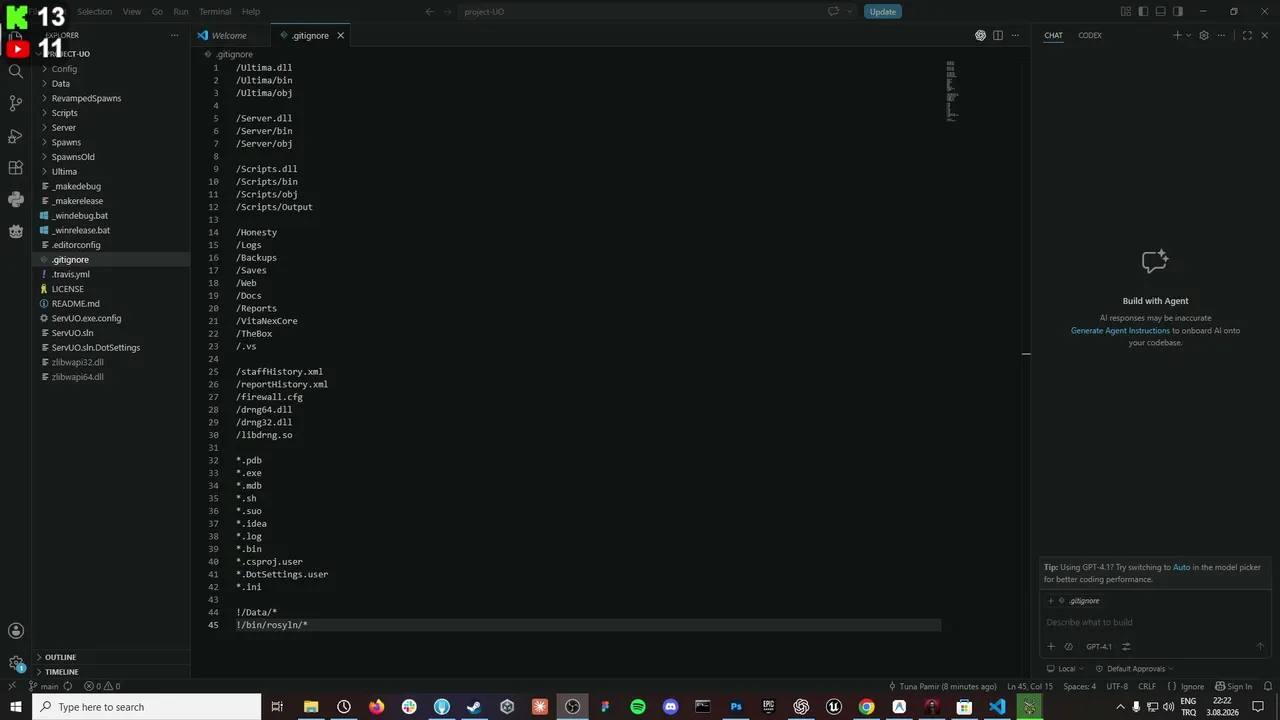Image resolution: width=1280 pixels, height=720 pixels.
Task: Open the Help menu
Action: click(x=251, y=12)
